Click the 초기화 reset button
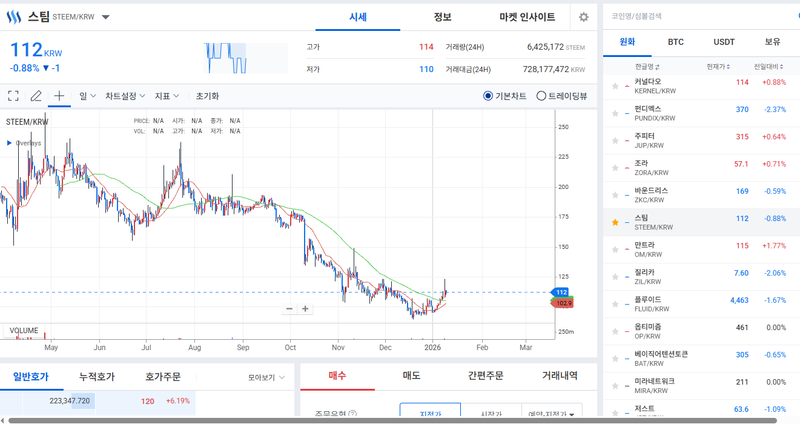800x424 pixels. tap(207, 96)
